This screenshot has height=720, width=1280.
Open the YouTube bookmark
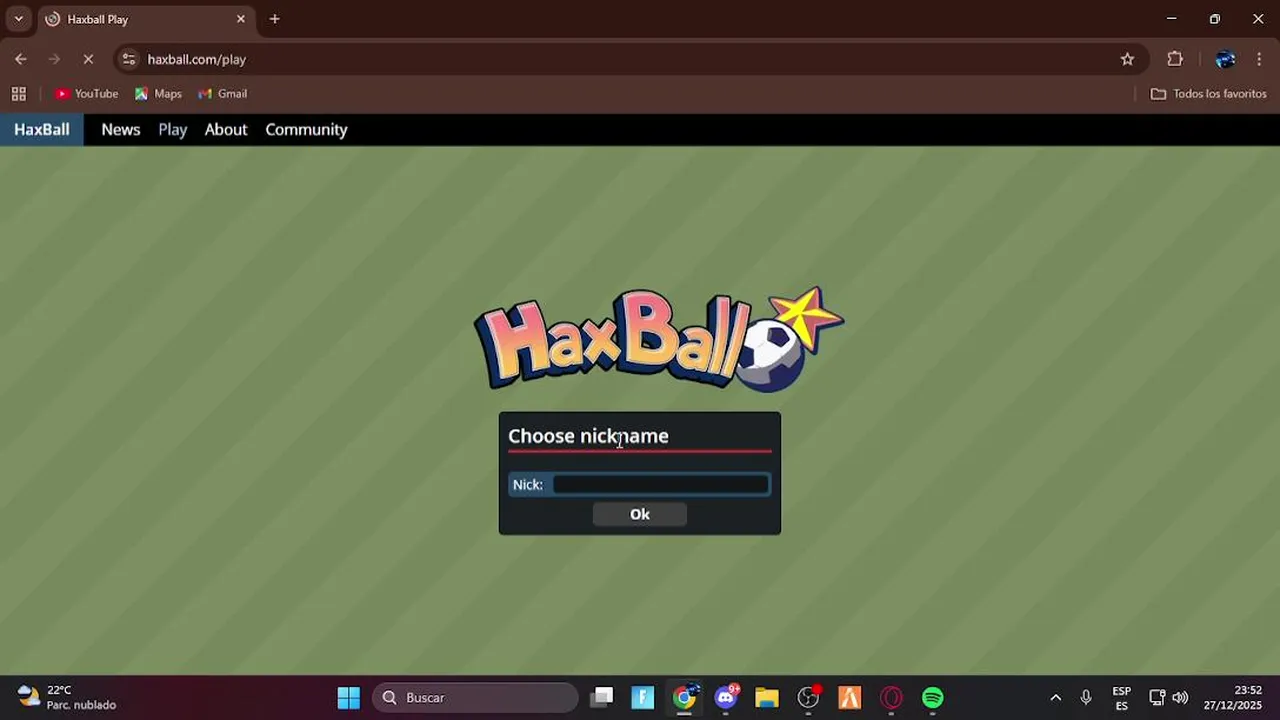[x=87, y=94]
